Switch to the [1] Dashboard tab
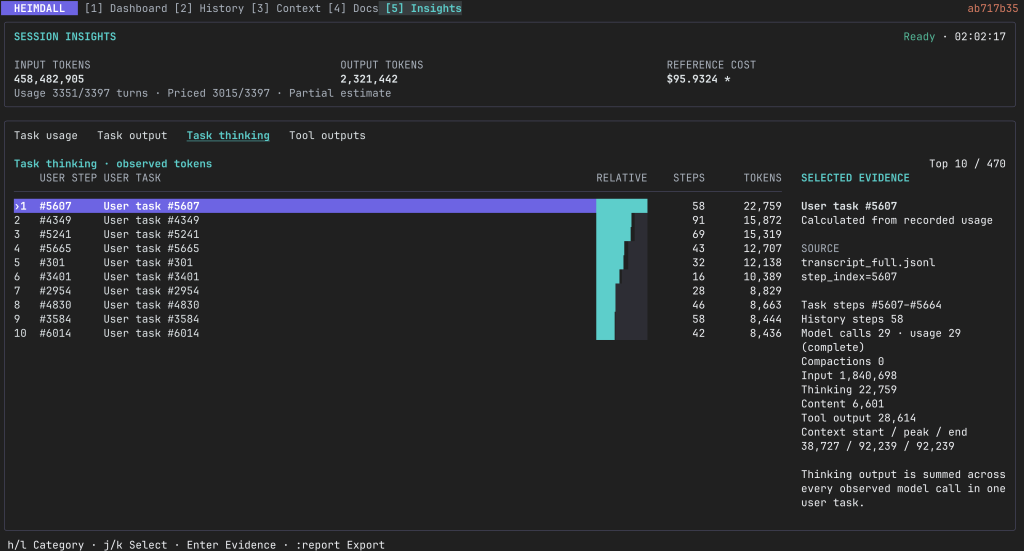 coord(126,8)
